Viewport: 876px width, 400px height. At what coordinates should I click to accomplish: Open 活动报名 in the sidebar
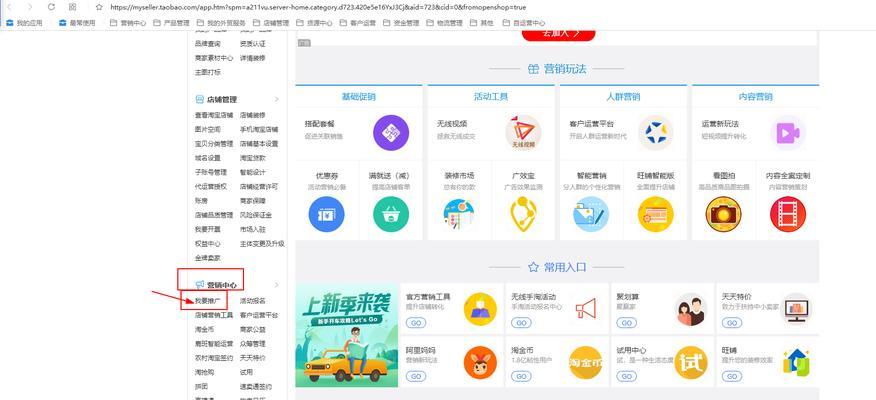[x=253, y=301]
